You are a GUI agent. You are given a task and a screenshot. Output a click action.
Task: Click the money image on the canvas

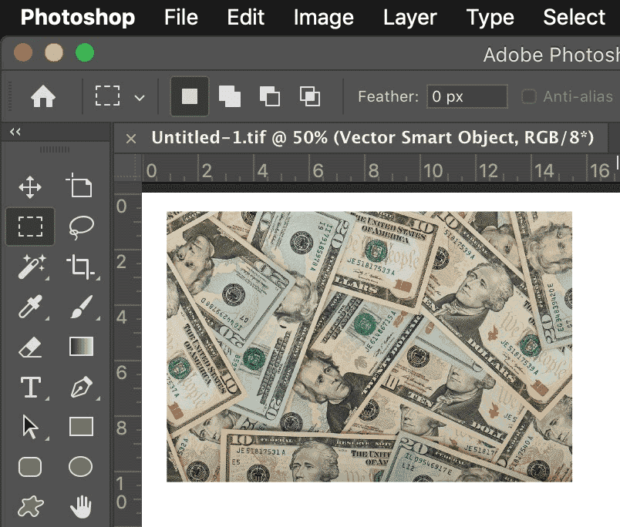click(369, 346)
